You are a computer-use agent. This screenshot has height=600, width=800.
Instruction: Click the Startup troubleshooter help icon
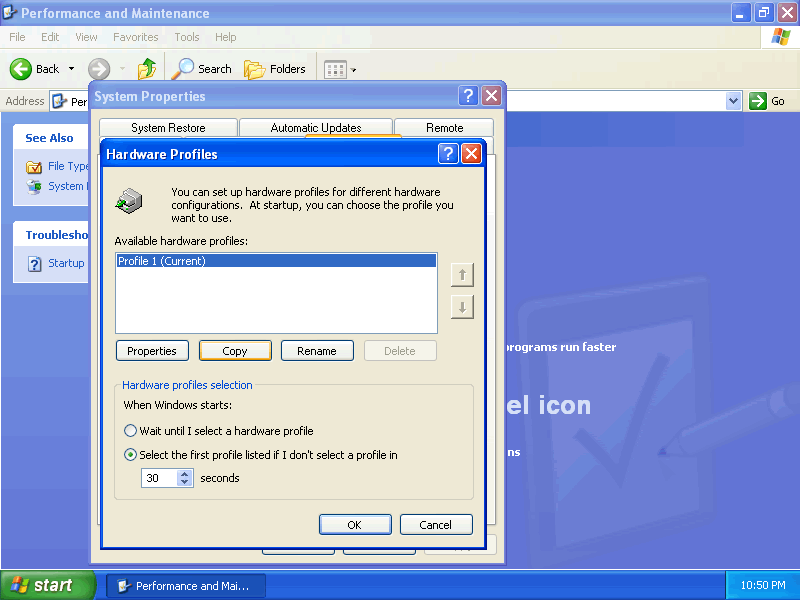click(x=34, y=264)
